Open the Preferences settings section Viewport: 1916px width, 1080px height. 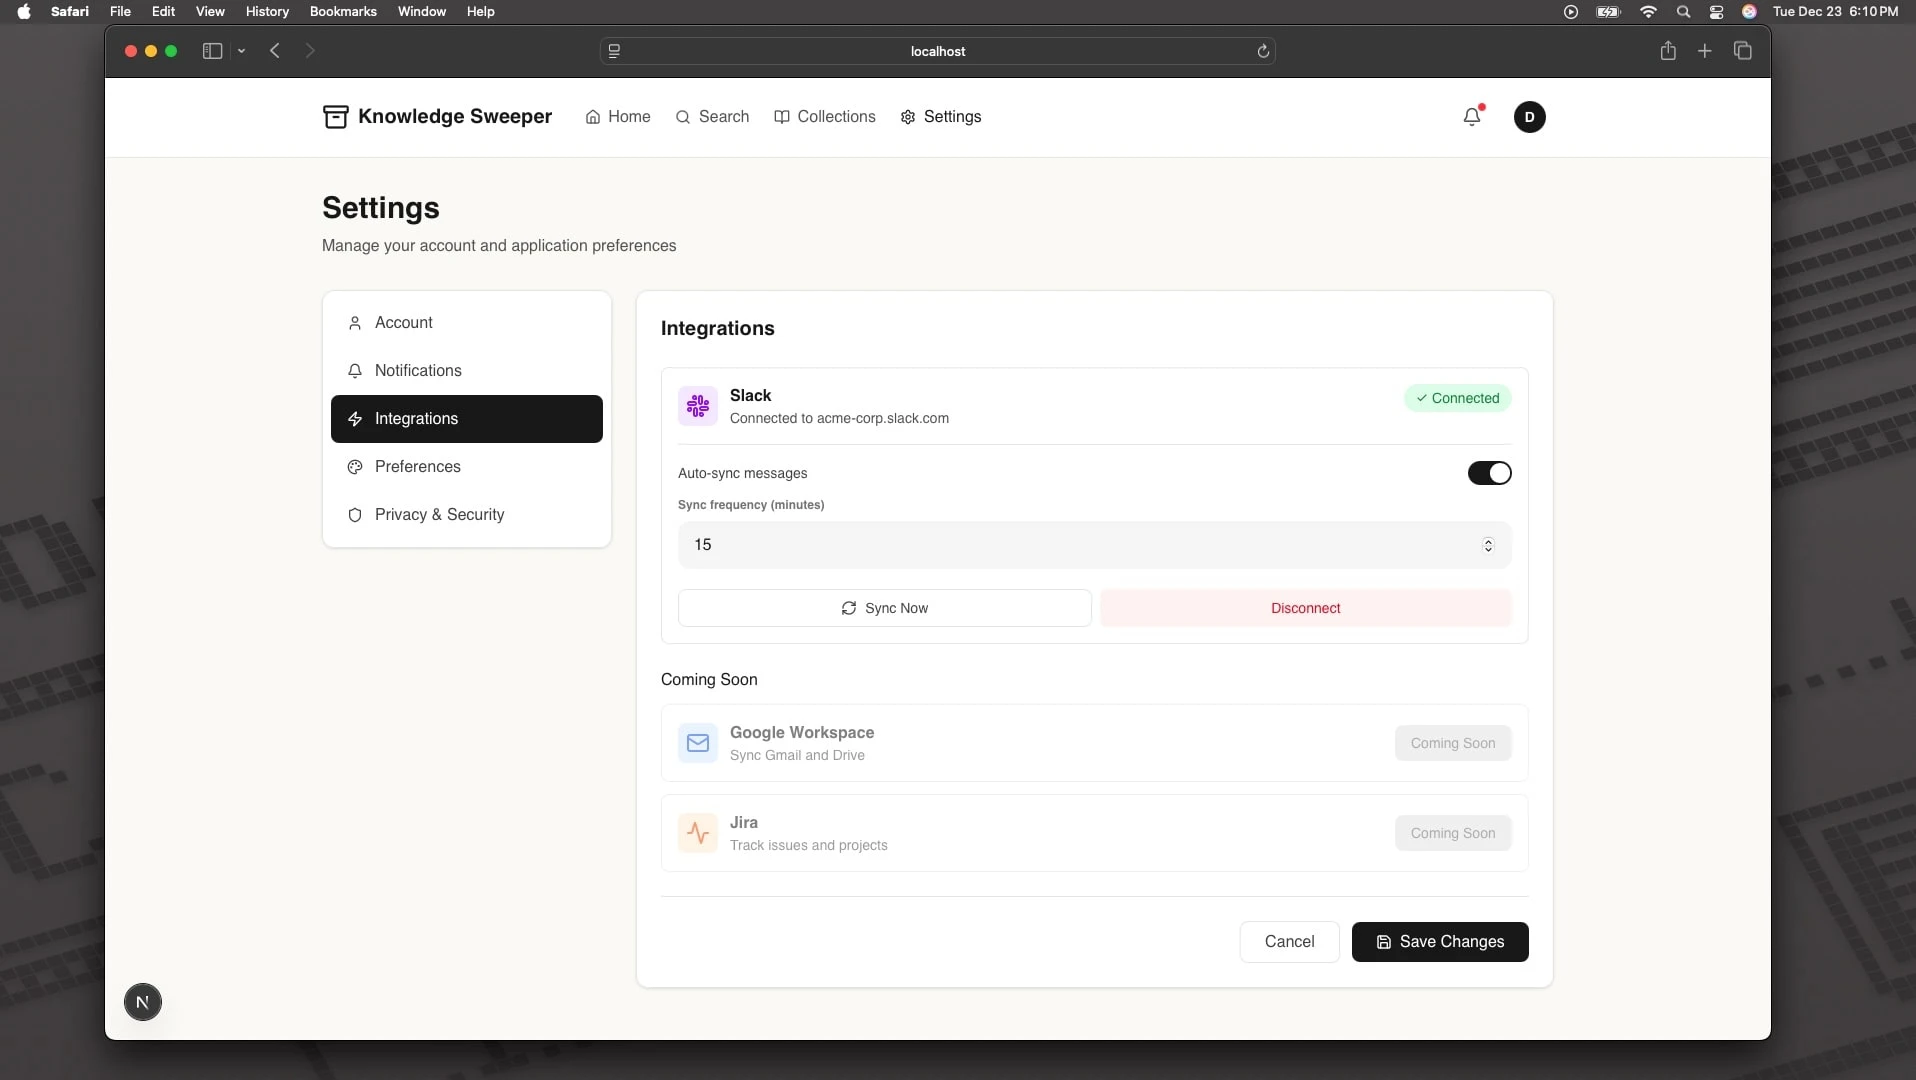467,467
